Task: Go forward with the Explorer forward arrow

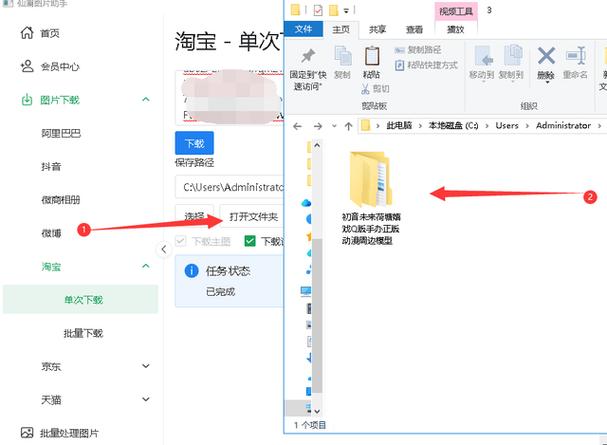Action: pos(318,126)
